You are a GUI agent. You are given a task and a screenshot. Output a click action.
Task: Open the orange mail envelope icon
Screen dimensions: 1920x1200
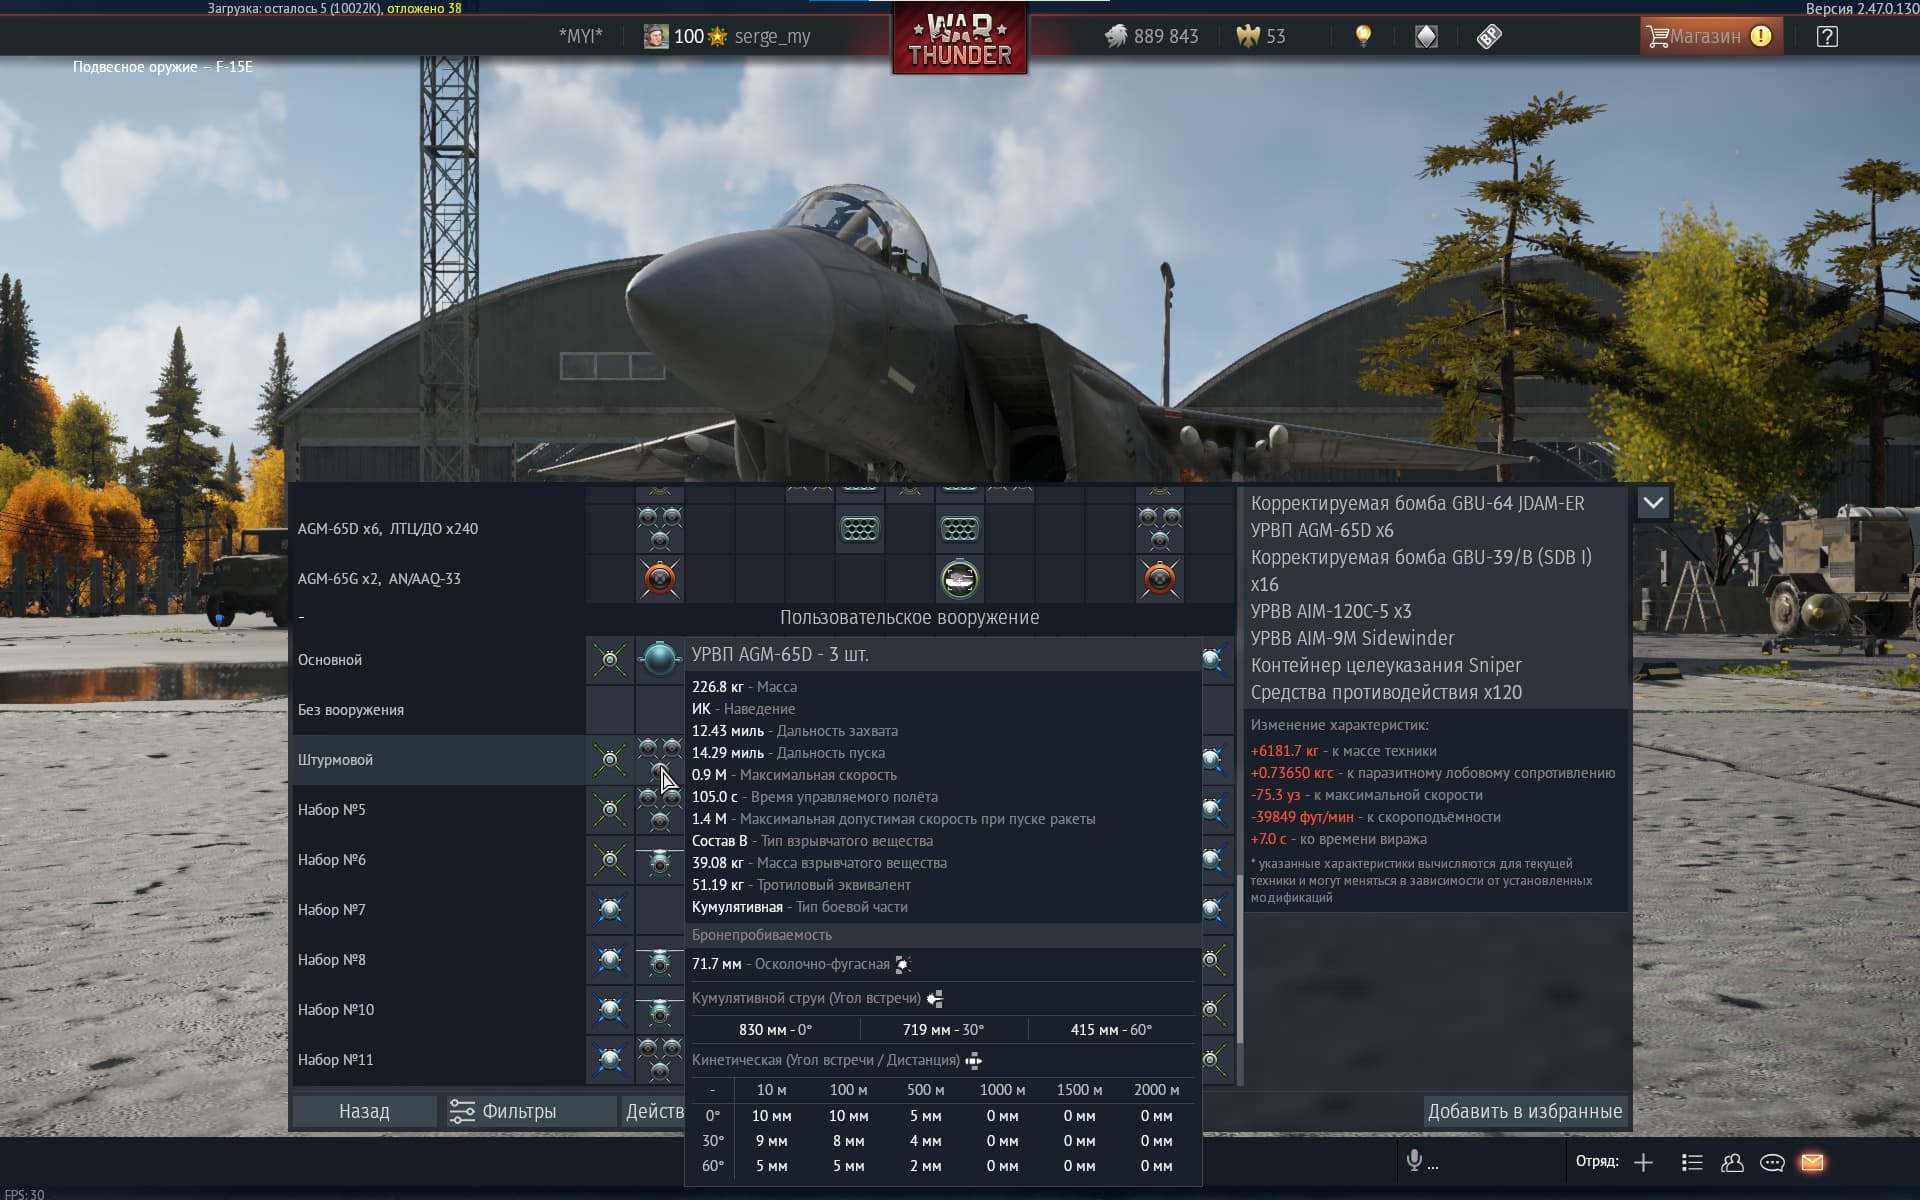click(x=1812, y=1162)
